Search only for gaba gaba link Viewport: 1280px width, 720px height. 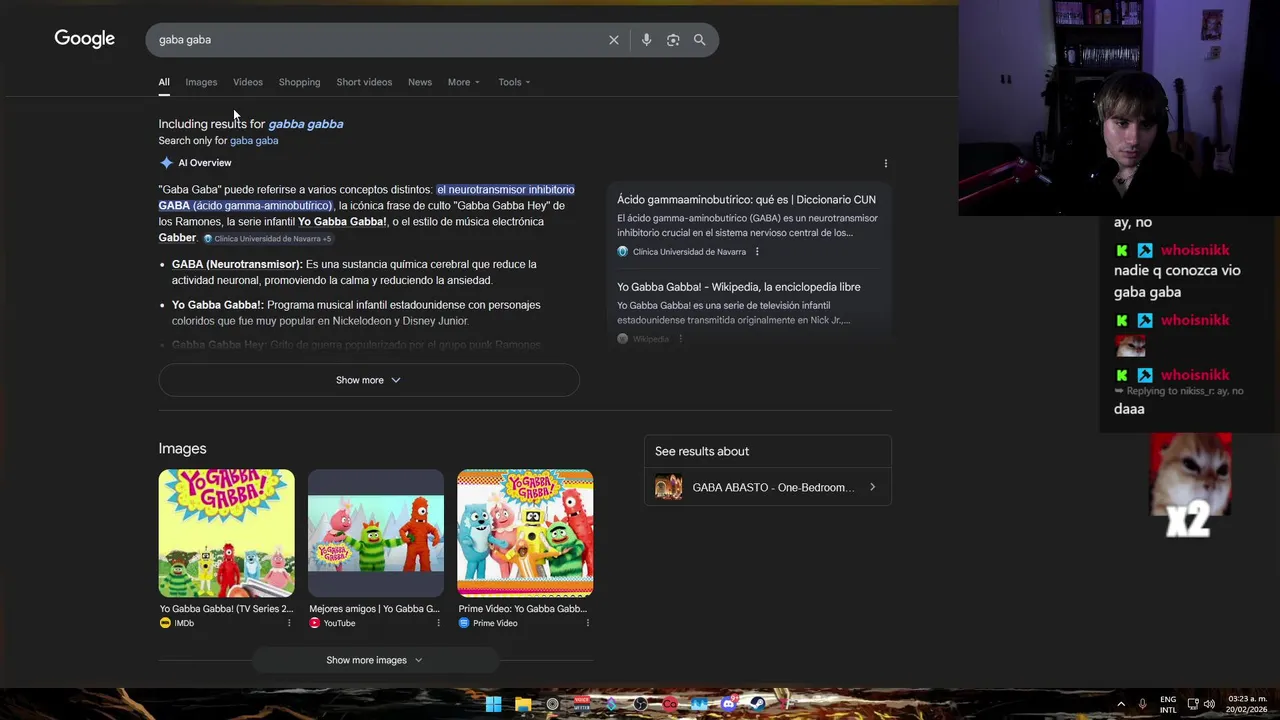(254, 141)
